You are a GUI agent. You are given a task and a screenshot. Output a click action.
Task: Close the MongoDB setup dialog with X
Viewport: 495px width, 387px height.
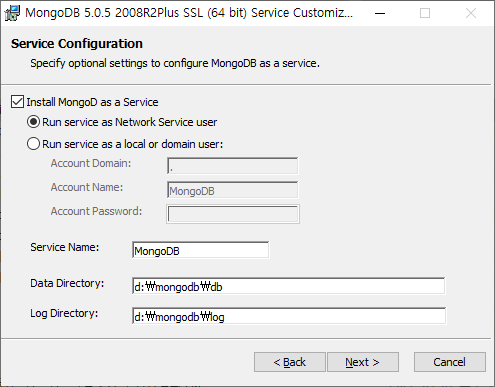[x=471, y=13]
